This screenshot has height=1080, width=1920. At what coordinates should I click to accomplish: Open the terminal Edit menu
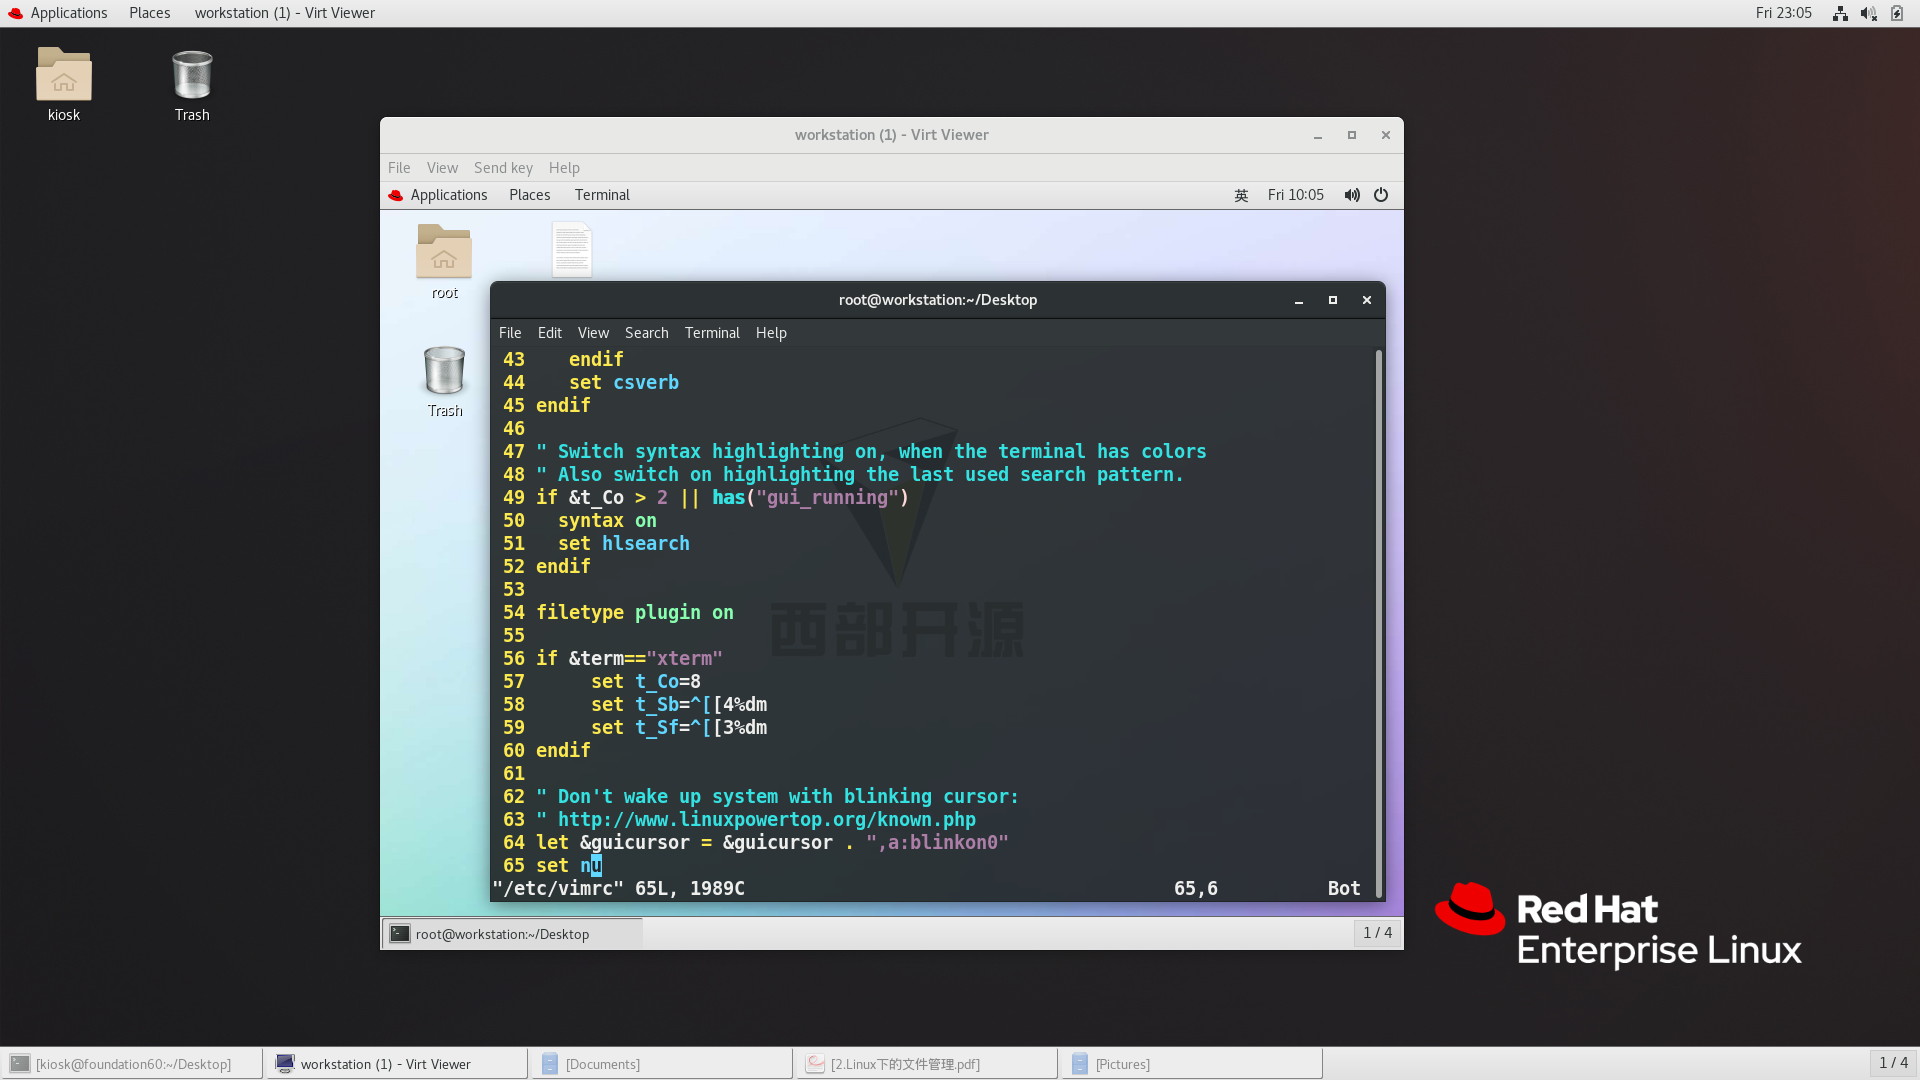tap(549, 333)
